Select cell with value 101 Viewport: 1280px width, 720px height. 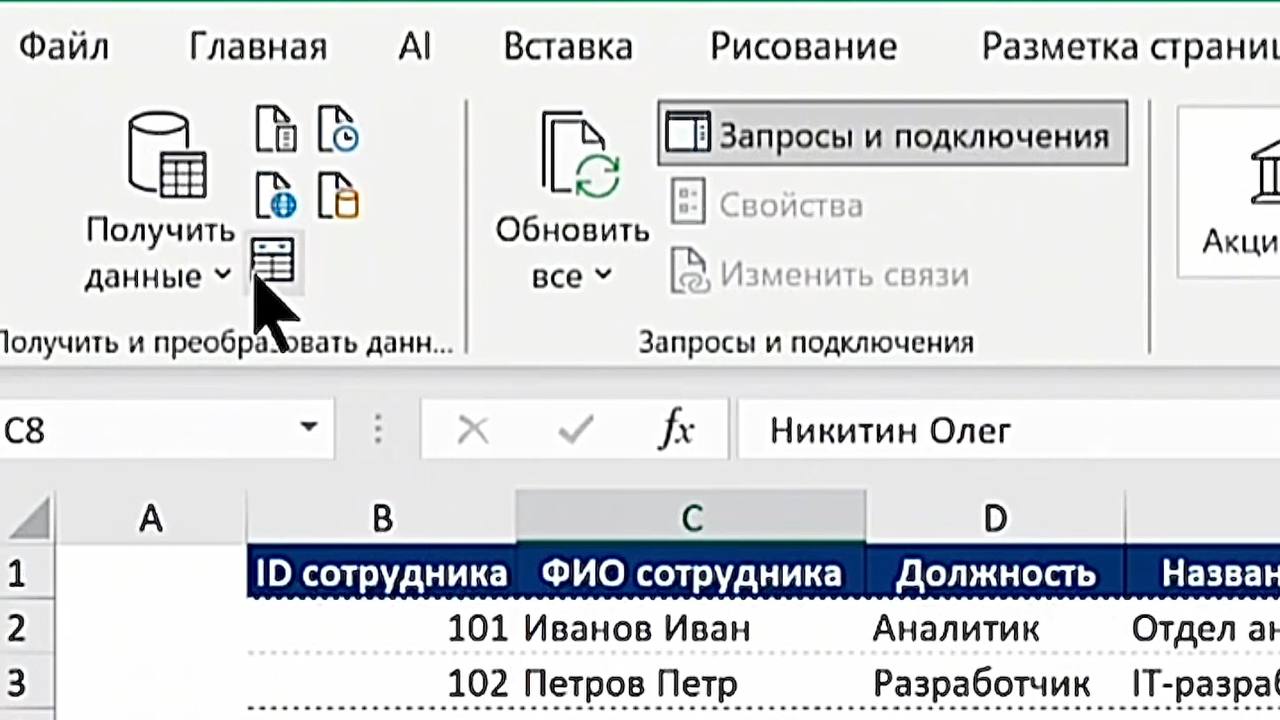coord(381,628)
